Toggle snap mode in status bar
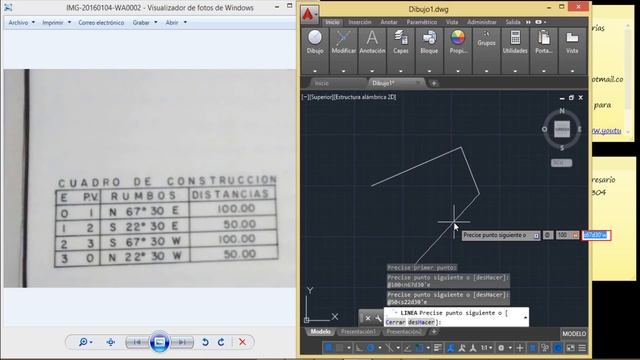The image size is (640, 360). pyautogui.click(x=340, y=348)
